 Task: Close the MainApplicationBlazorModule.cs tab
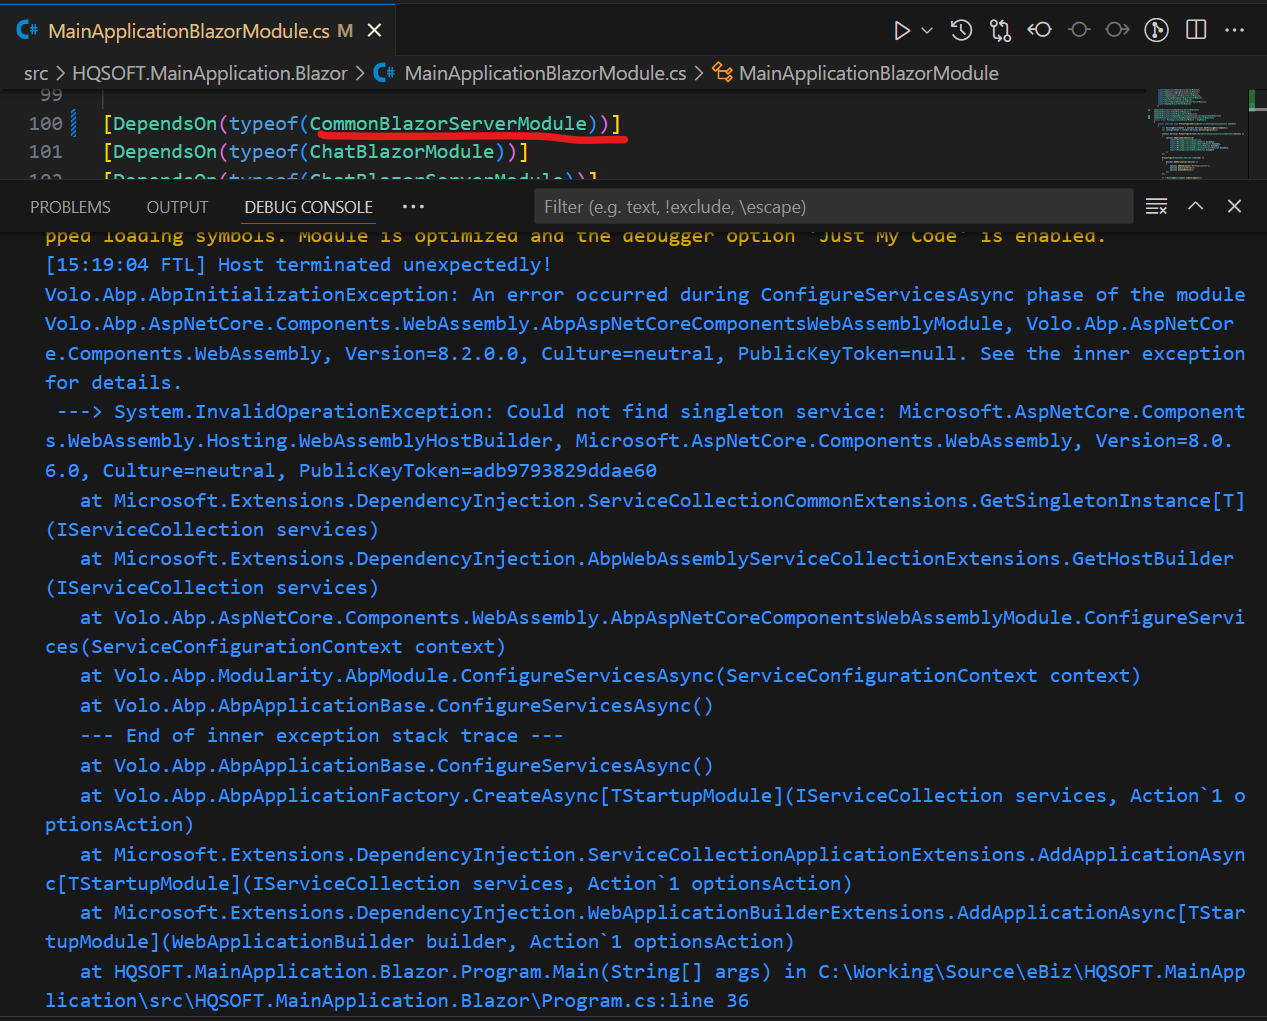pos(375,31)
